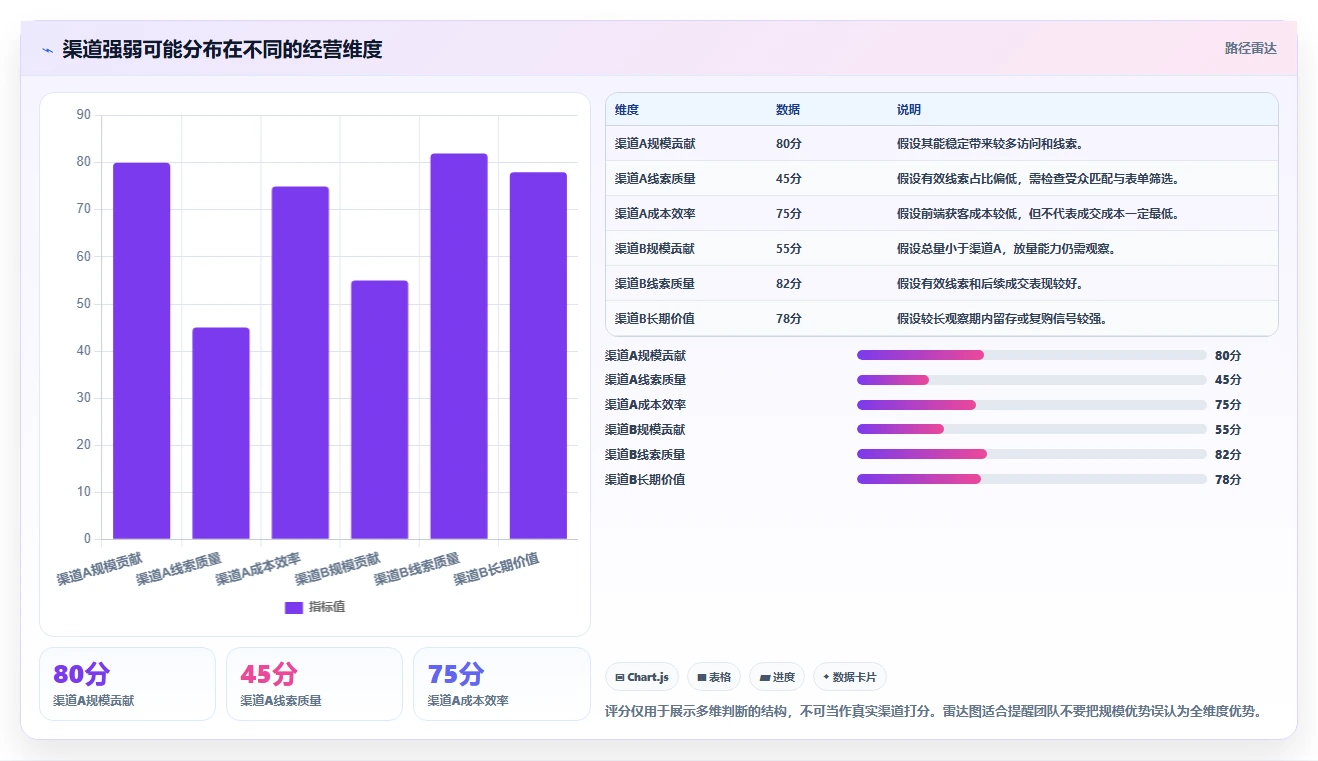Click the 路径雷达 label in the header
1318x761 pixels.
1251,48
